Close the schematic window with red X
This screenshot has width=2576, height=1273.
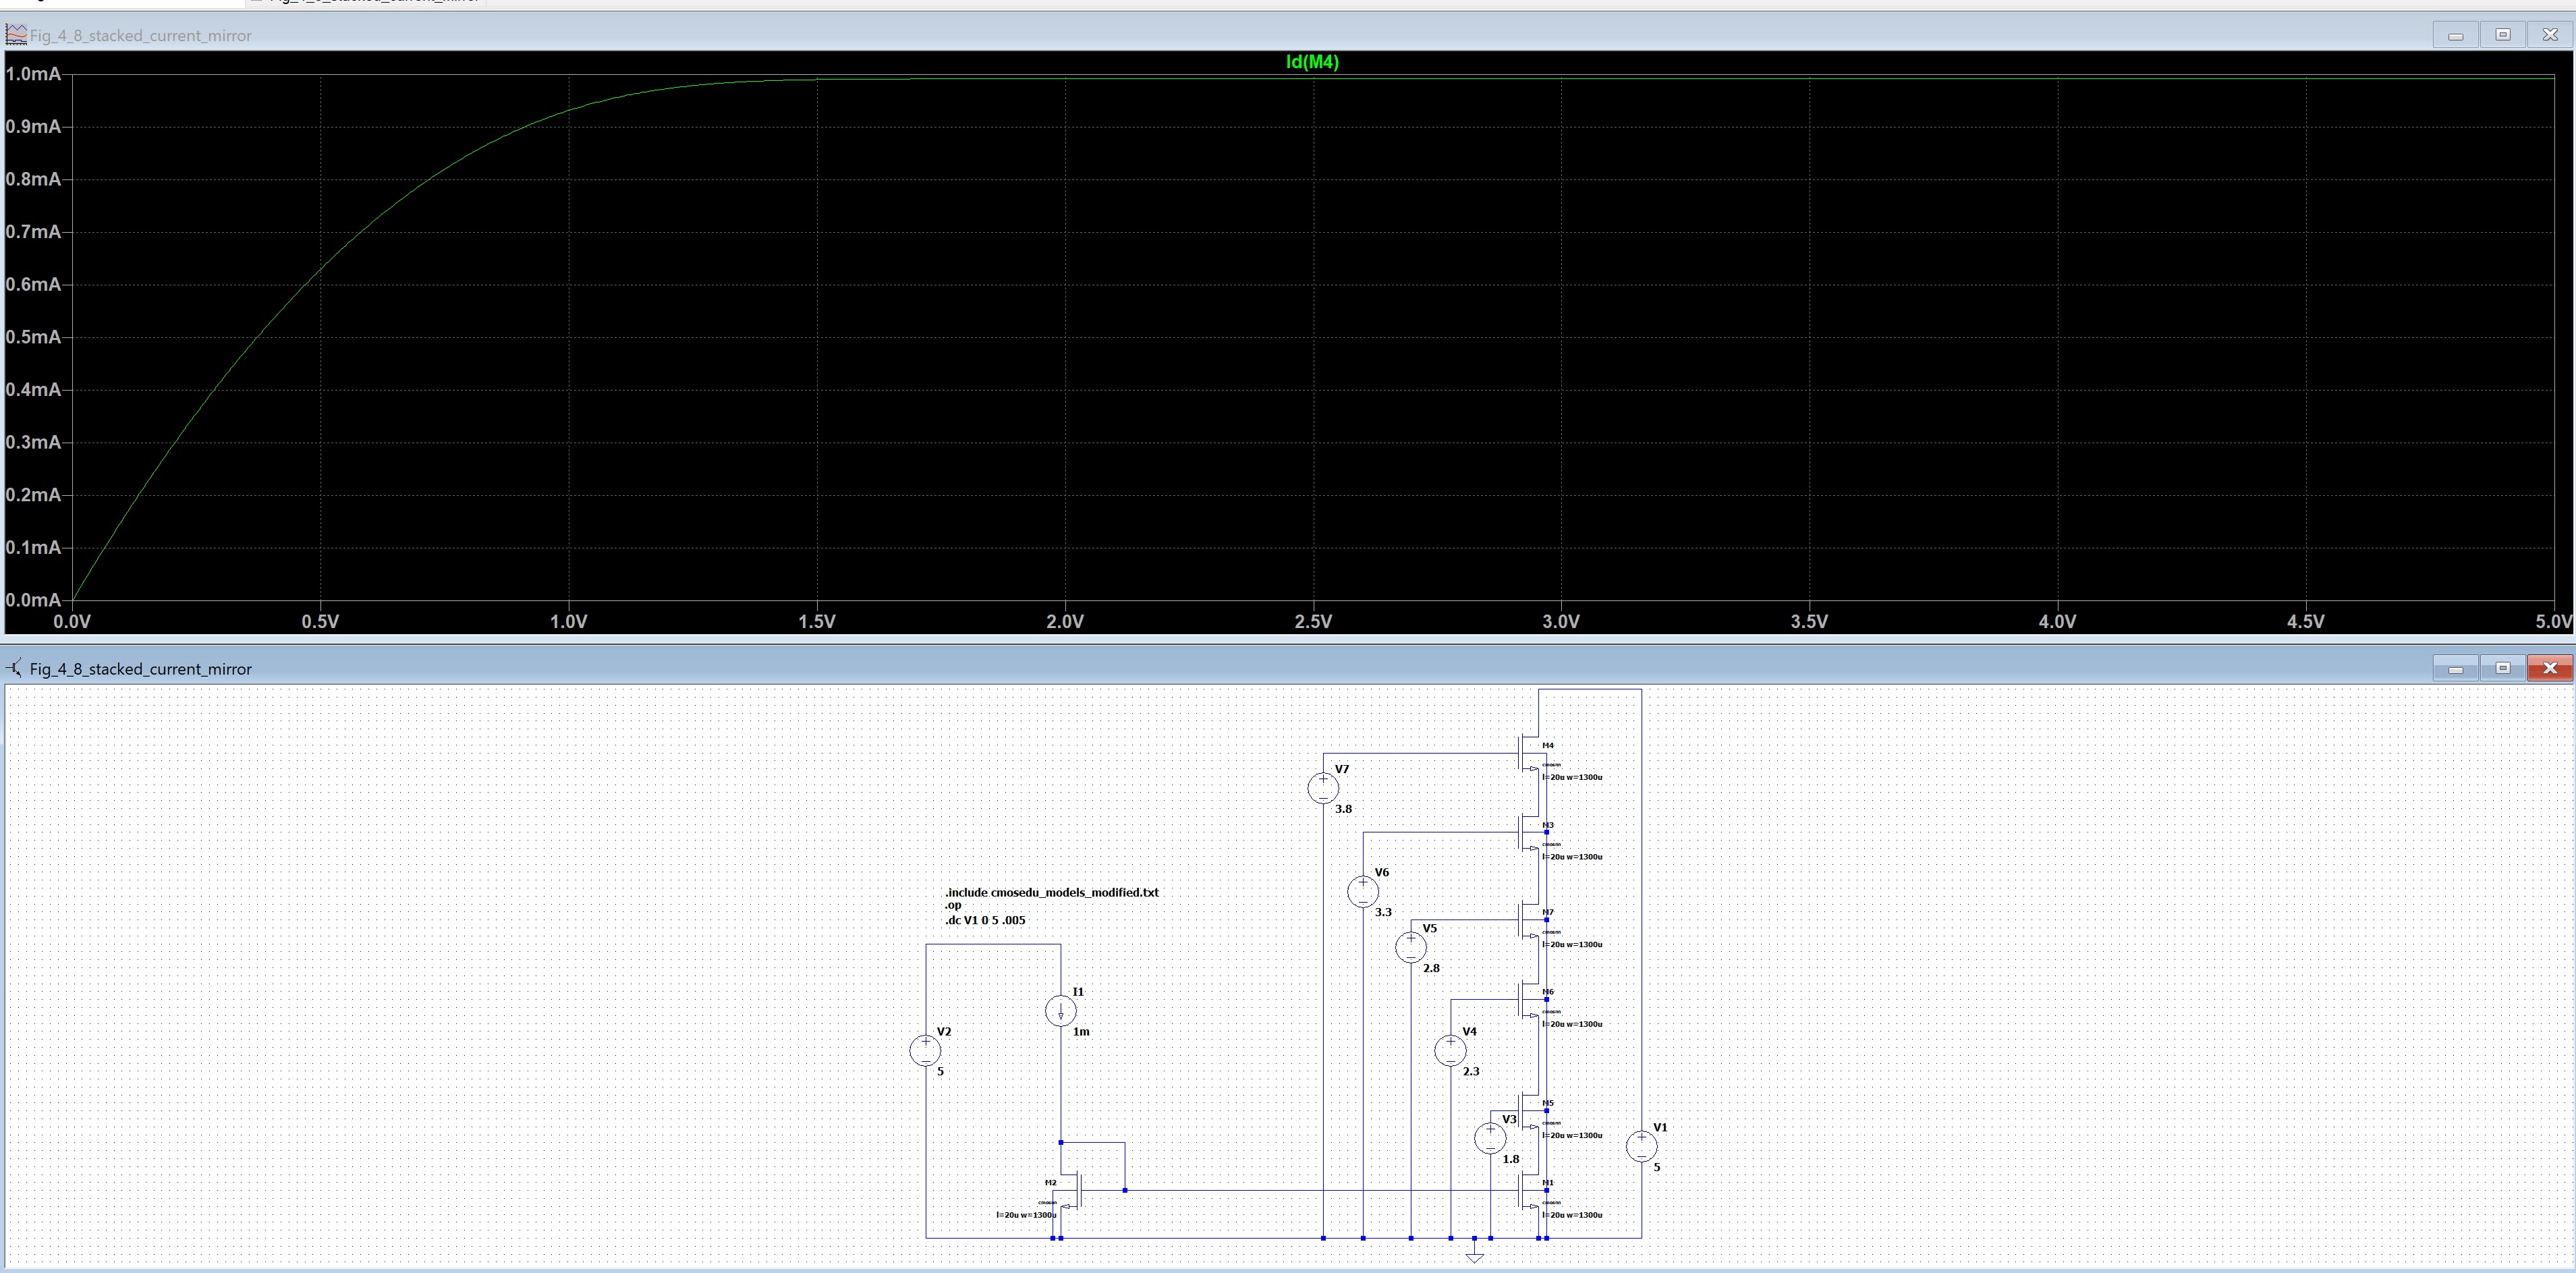2550,668
